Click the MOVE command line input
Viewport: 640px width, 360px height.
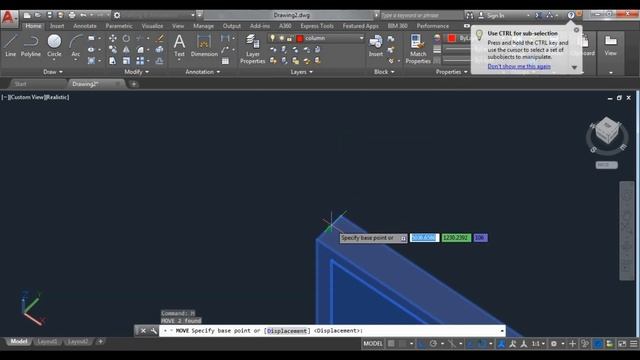pos(333,331)
